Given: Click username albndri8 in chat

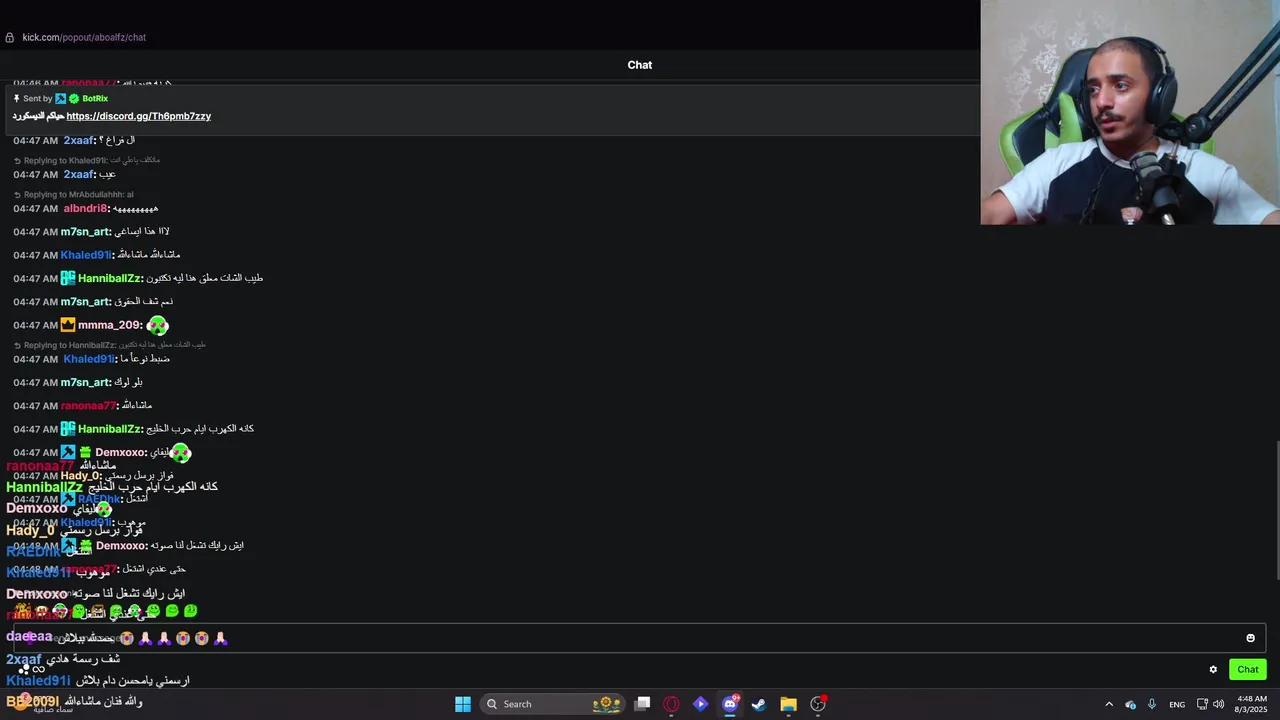Looking at the screenshot, I should point(85,209).
